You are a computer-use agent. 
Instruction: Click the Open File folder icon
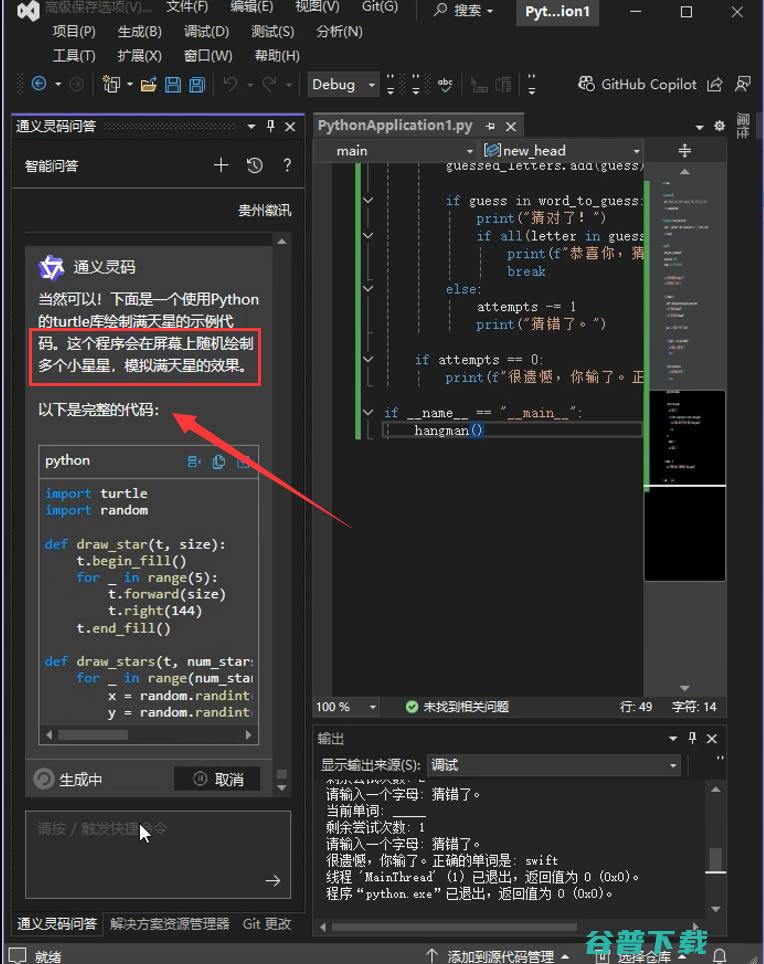pos(148,84)
